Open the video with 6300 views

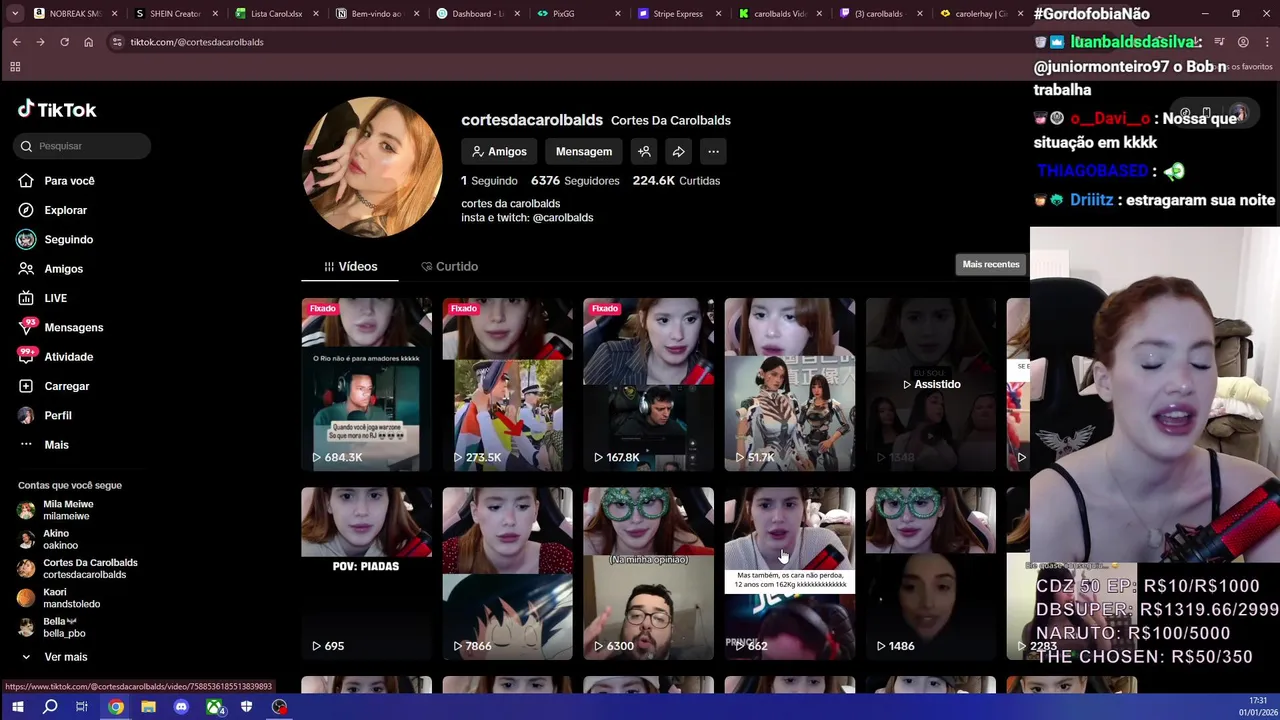pos(649,574)
